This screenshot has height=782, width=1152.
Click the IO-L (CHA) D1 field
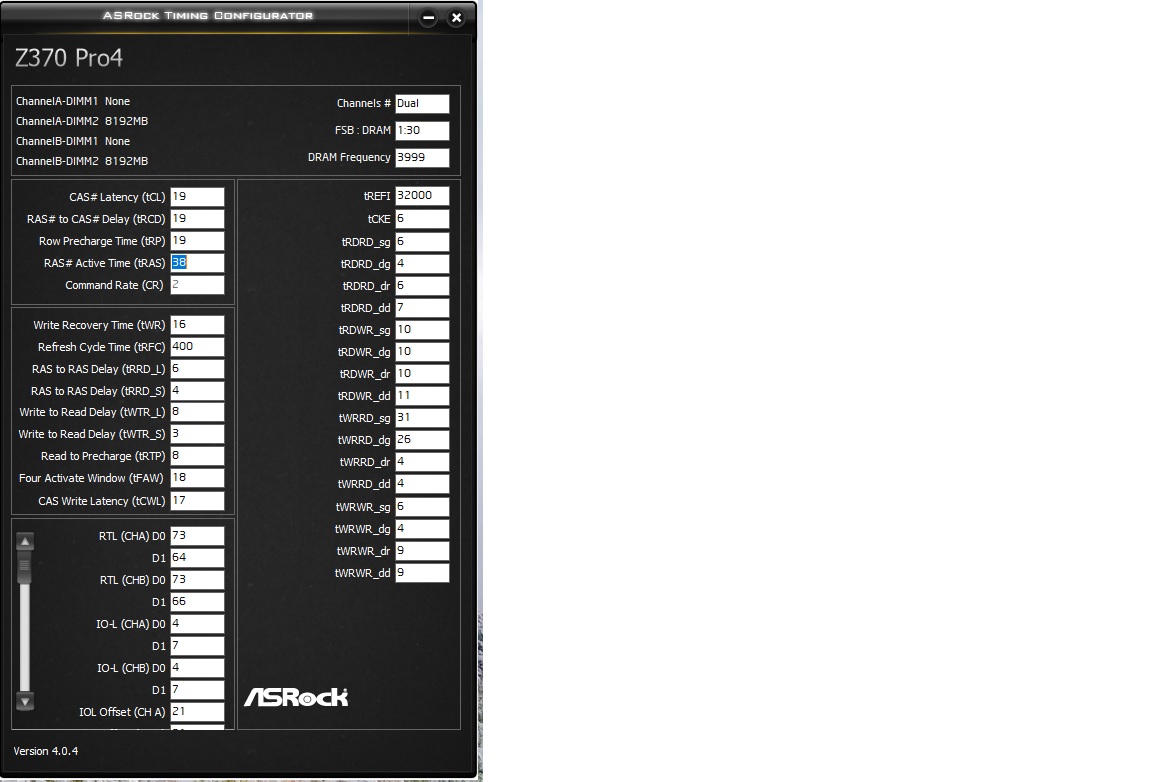coord(197,647)
